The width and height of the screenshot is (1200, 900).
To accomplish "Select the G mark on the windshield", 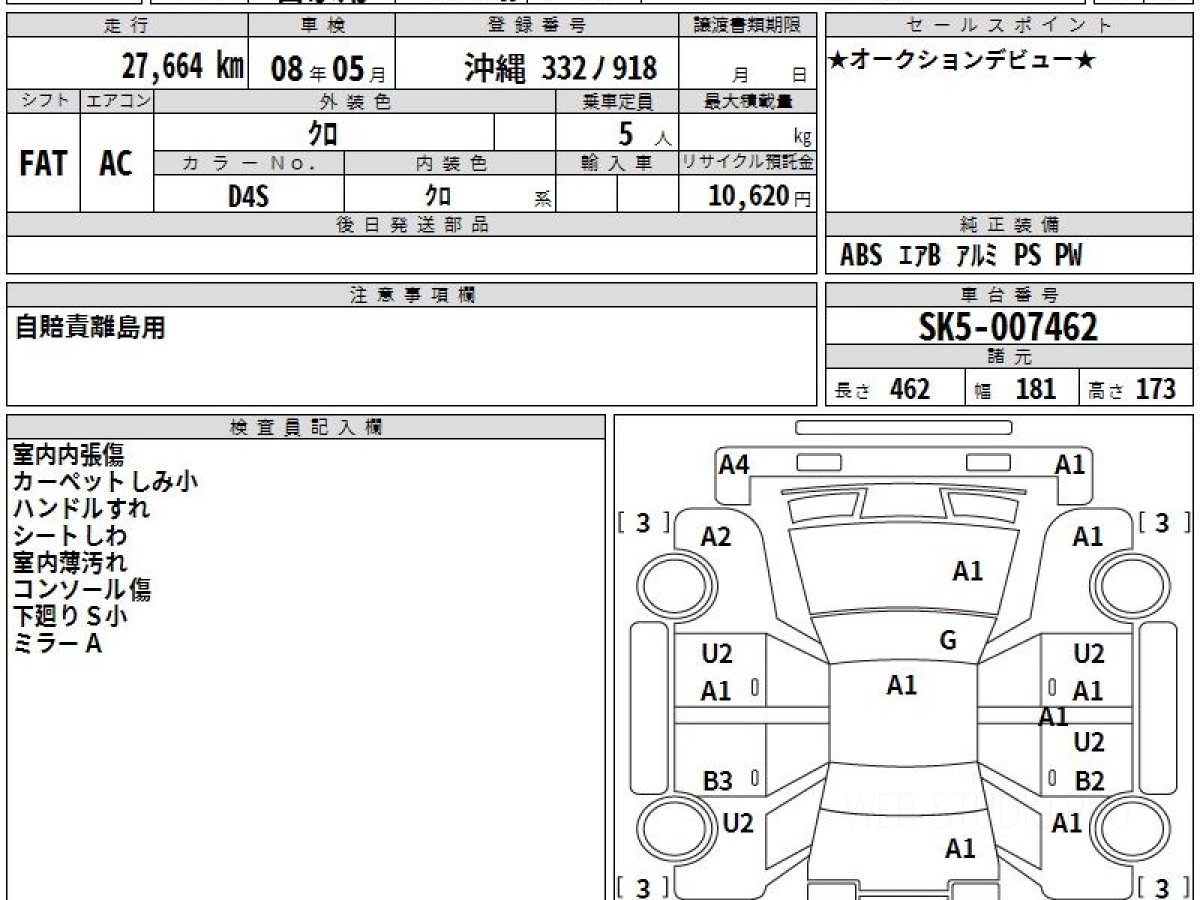I will coord(947,641).
